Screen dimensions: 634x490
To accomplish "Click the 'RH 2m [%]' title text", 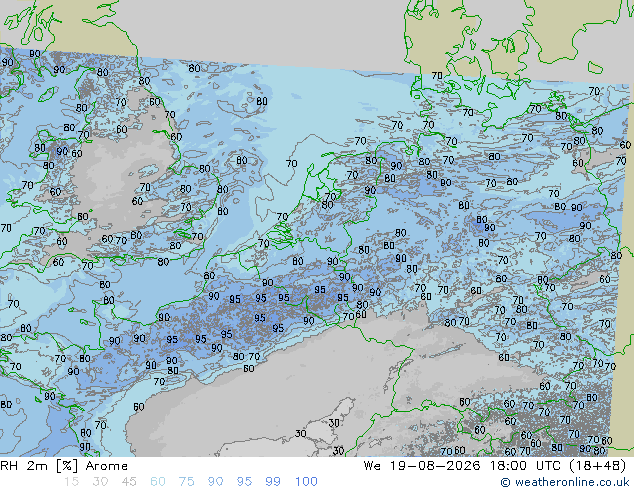I will [39, 466].
